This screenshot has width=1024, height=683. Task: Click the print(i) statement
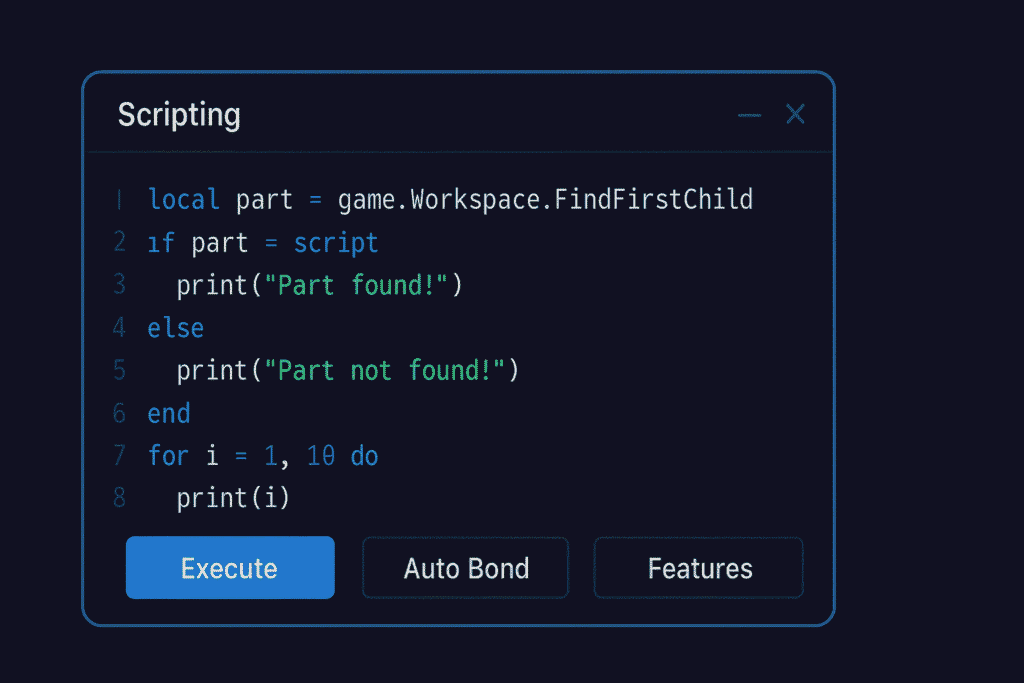[233, 498]
